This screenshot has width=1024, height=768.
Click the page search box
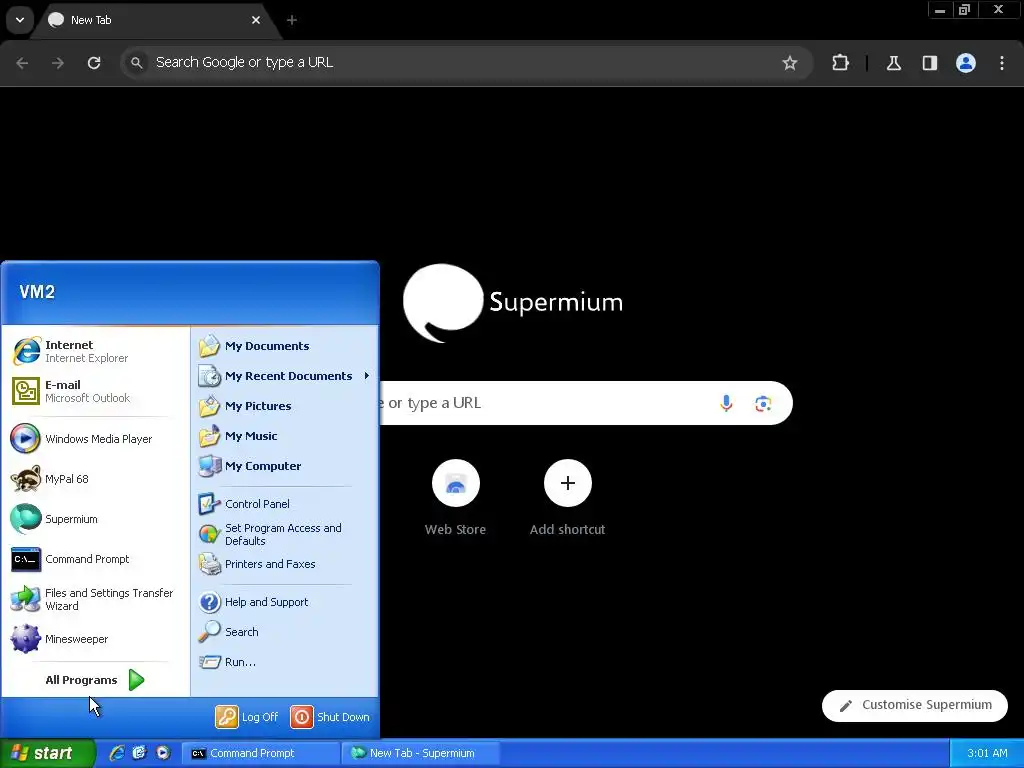[585, 403]
